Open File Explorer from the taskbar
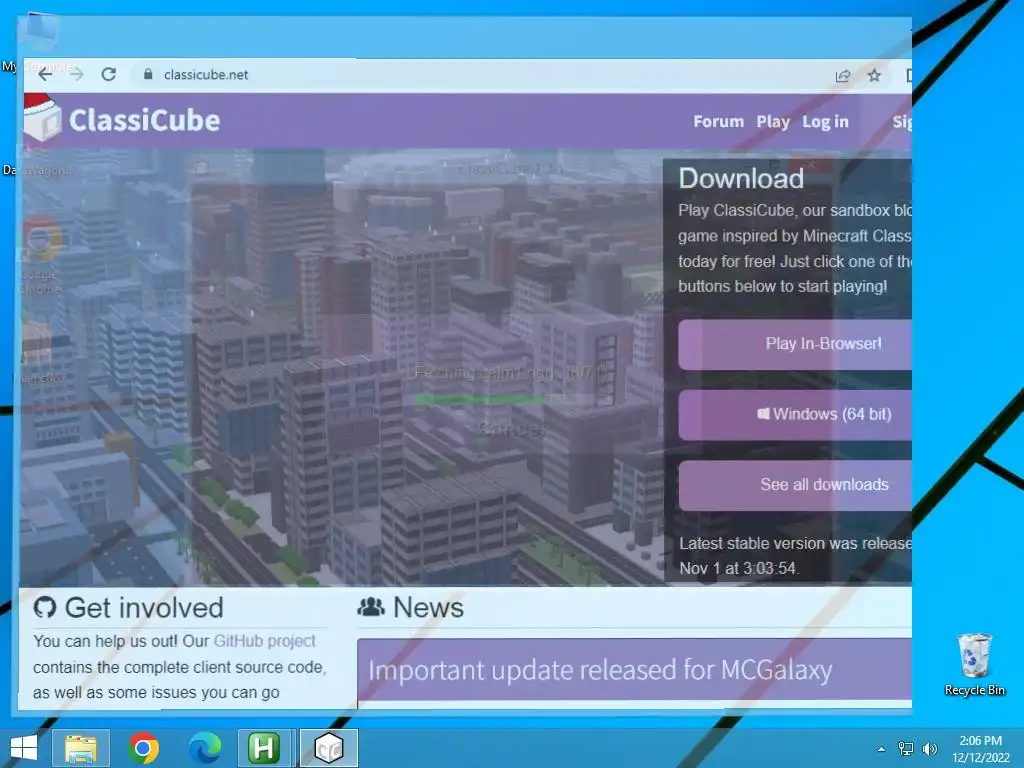The height and width of the screenshot is (768, 1024). pos(80,748)
